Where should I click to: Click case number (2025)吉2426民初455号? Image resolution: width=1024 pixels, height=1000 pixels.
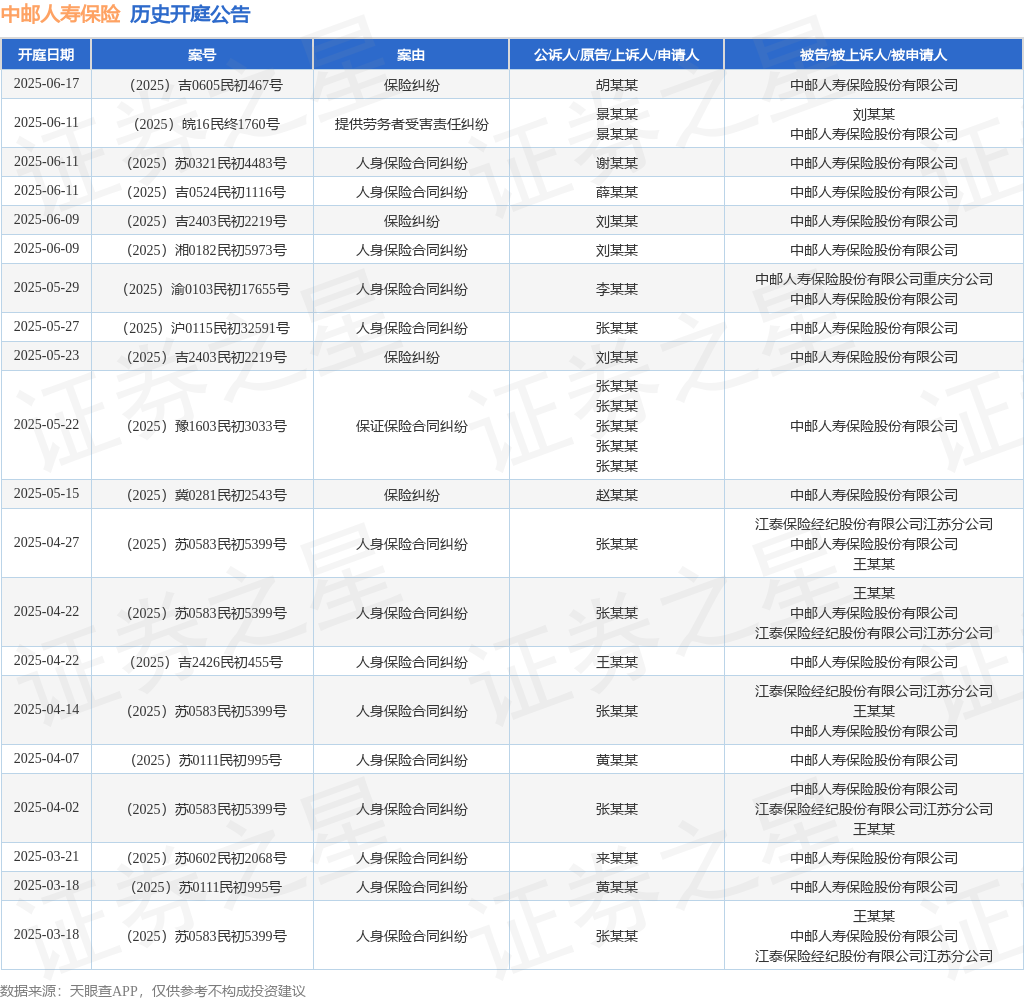coord(206,662)
